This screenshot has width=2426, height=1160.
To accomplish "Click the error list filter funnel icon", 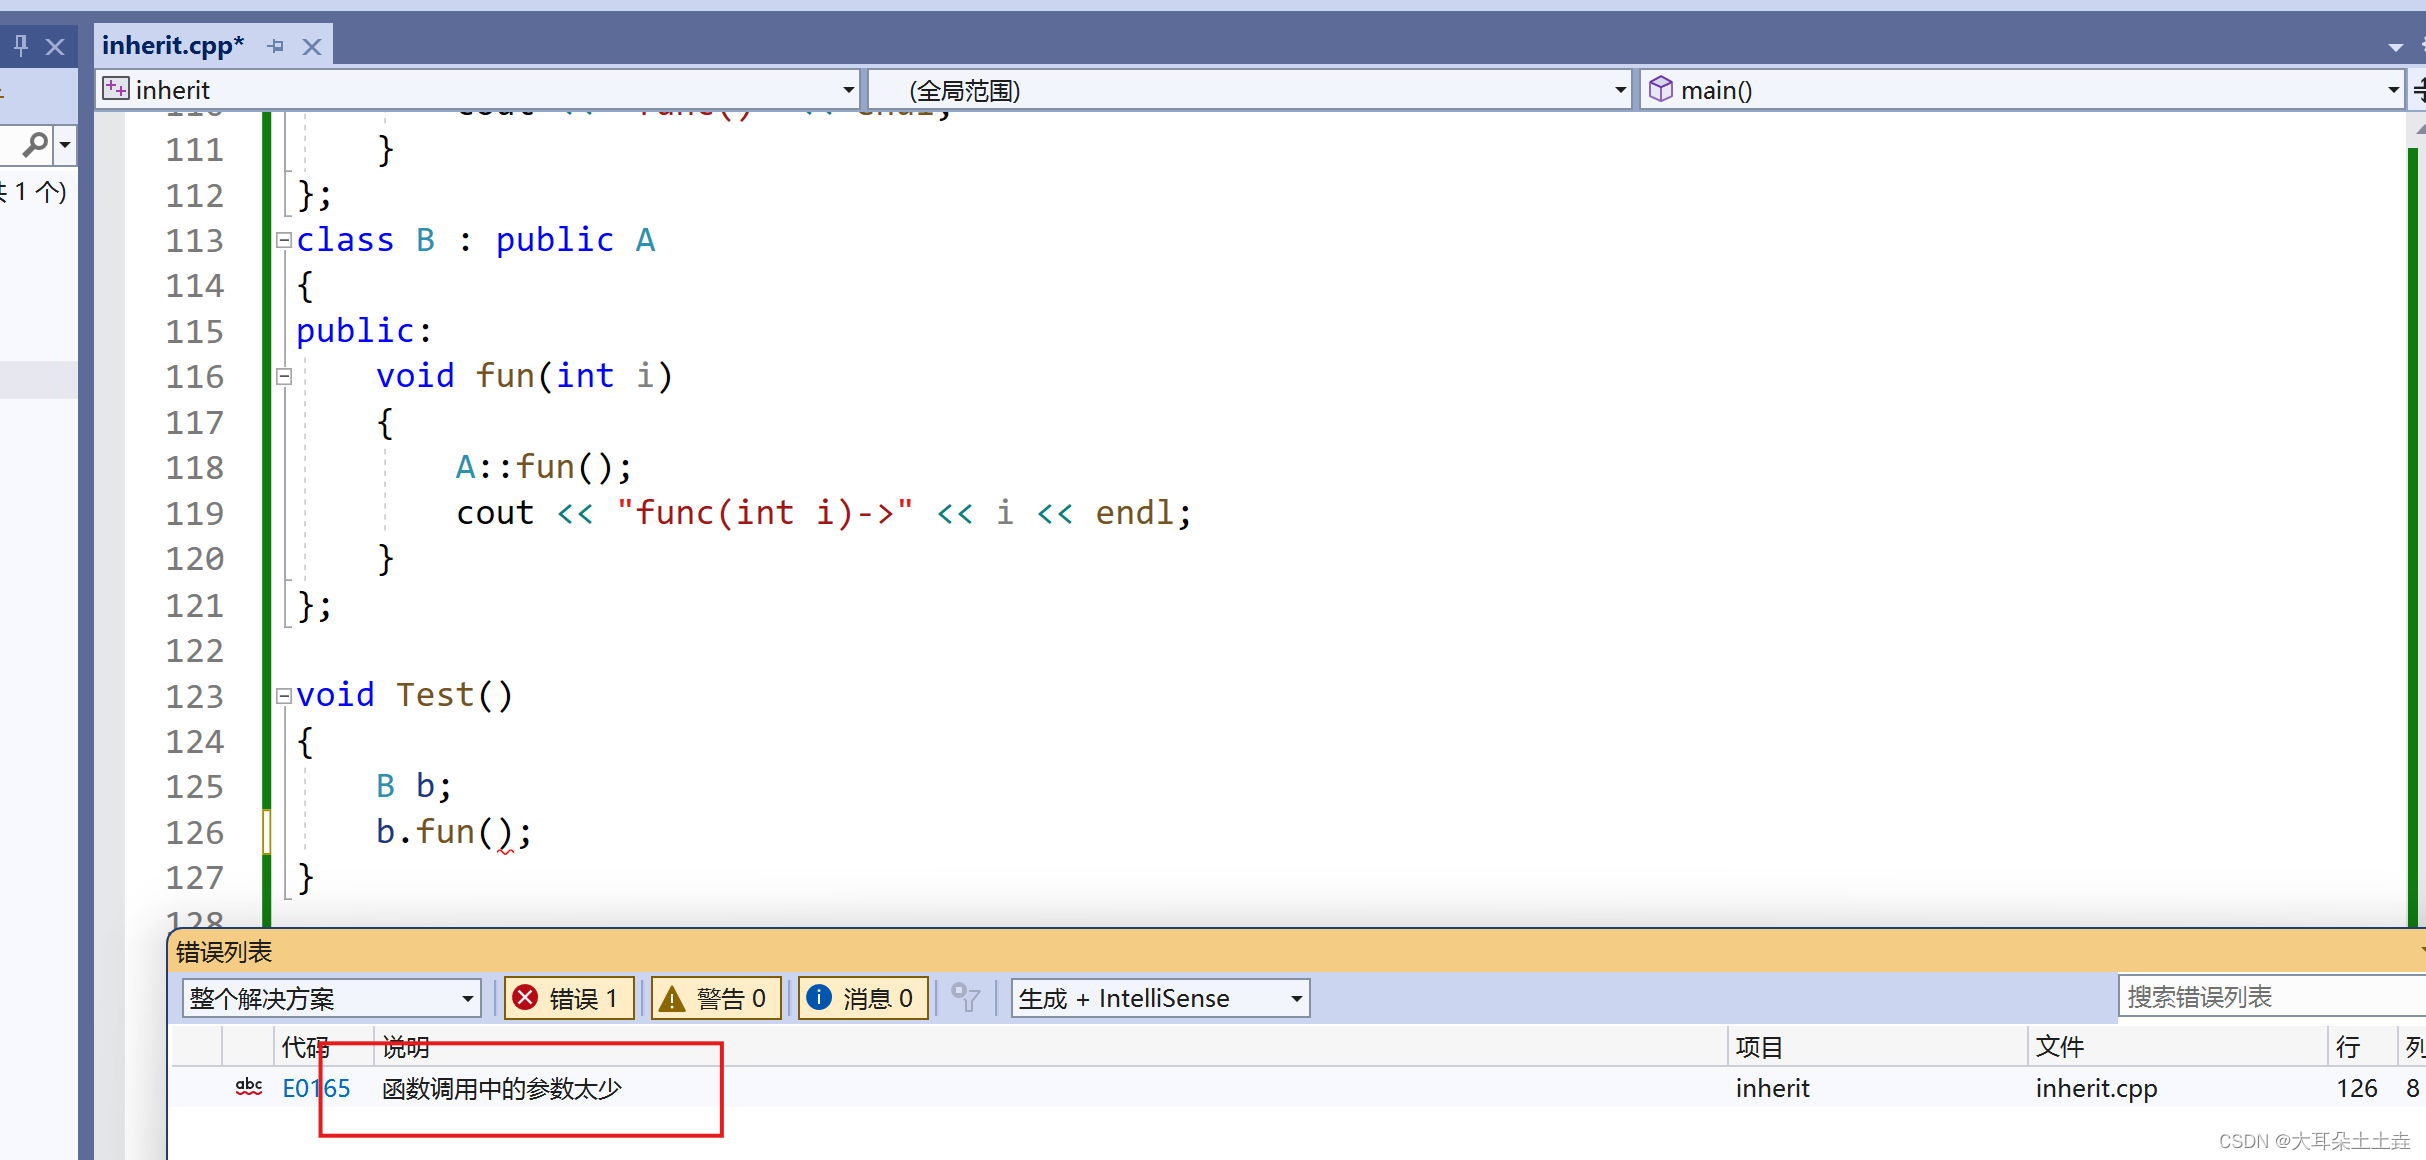I will tap(965, 997).
